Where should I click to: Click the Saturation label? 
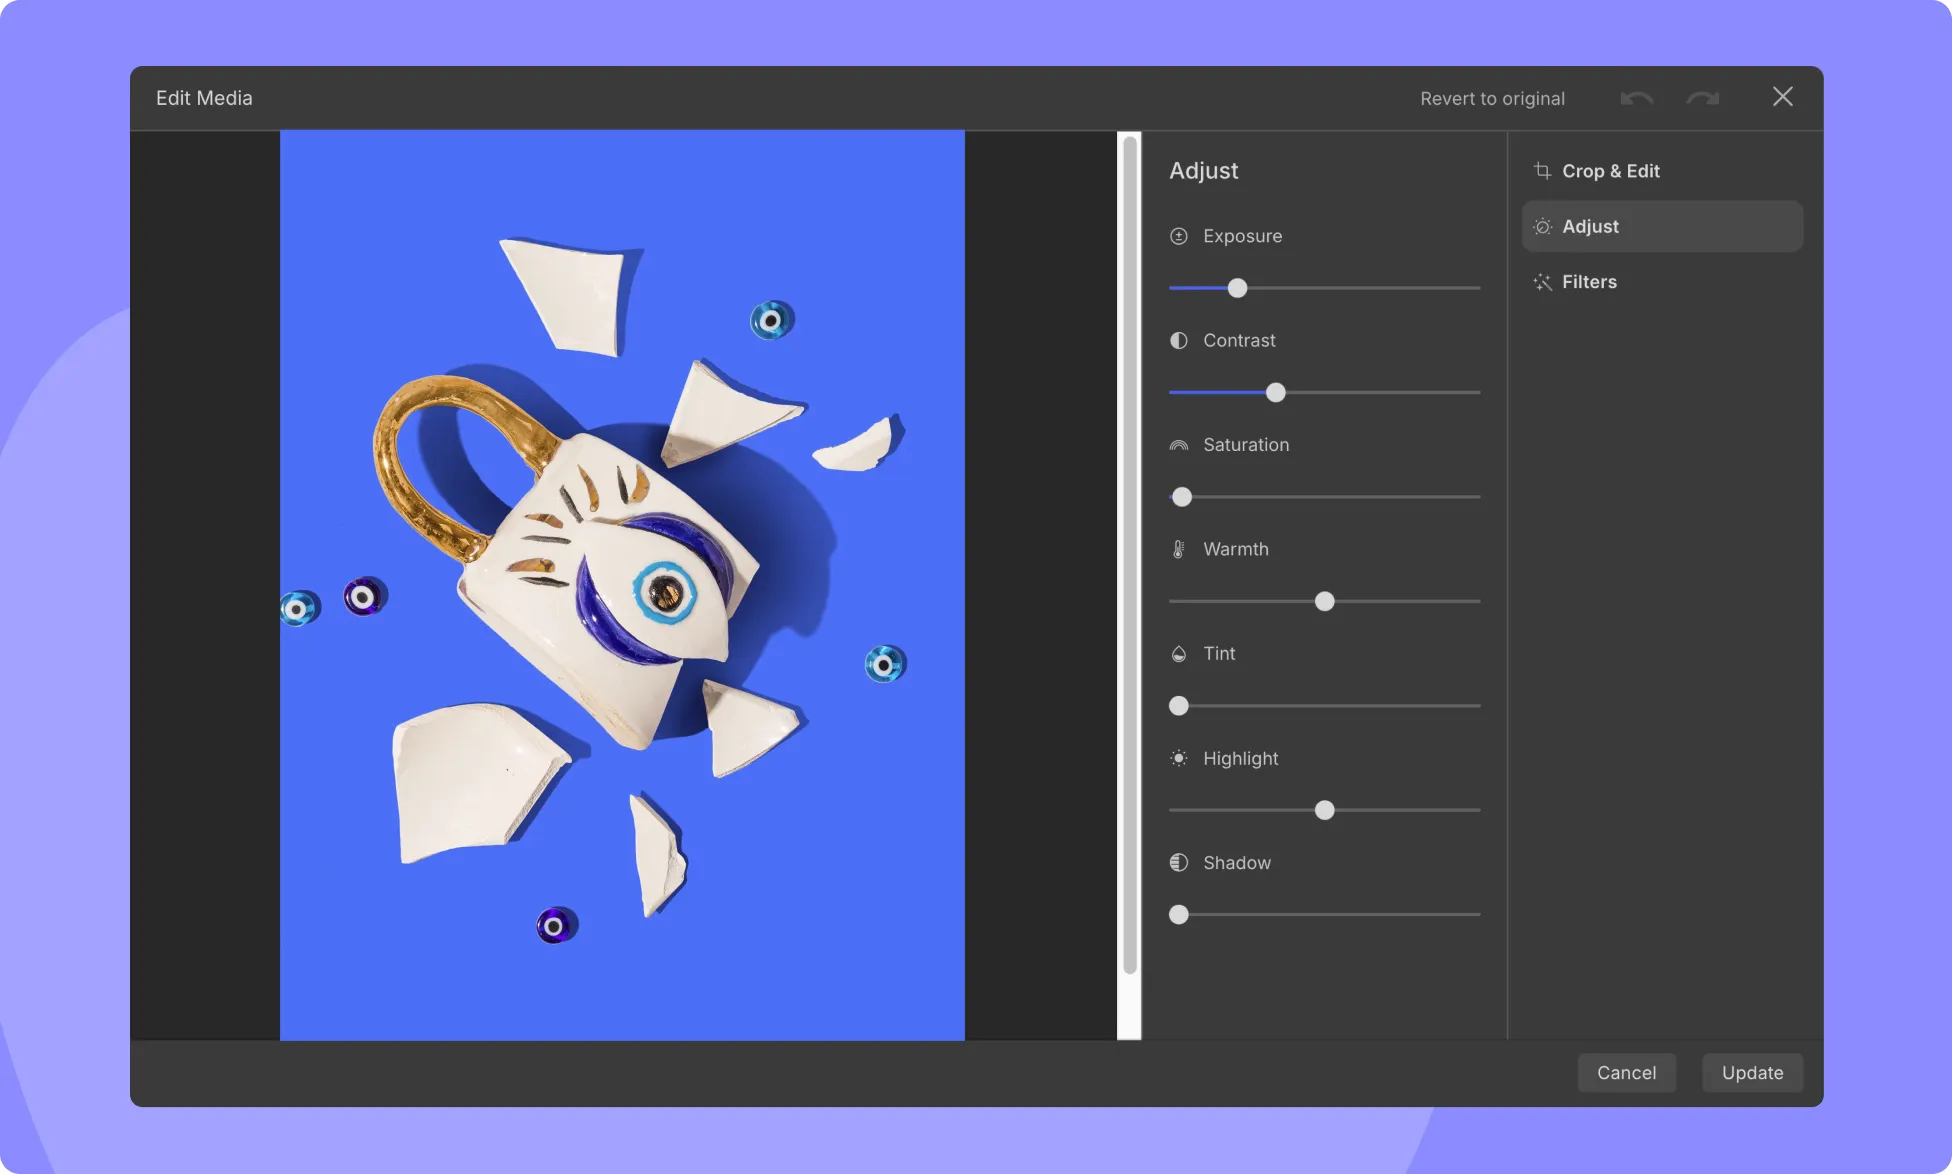coord(1246,445)
